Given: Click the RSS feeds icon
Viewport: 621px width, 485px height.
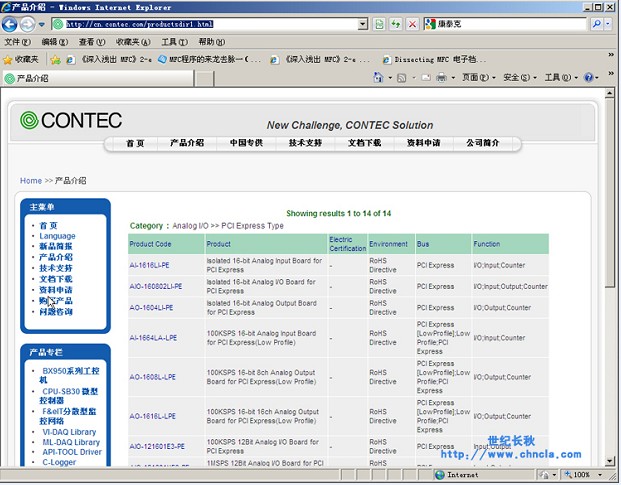Looking at the screenshot, I should (401, 78).
